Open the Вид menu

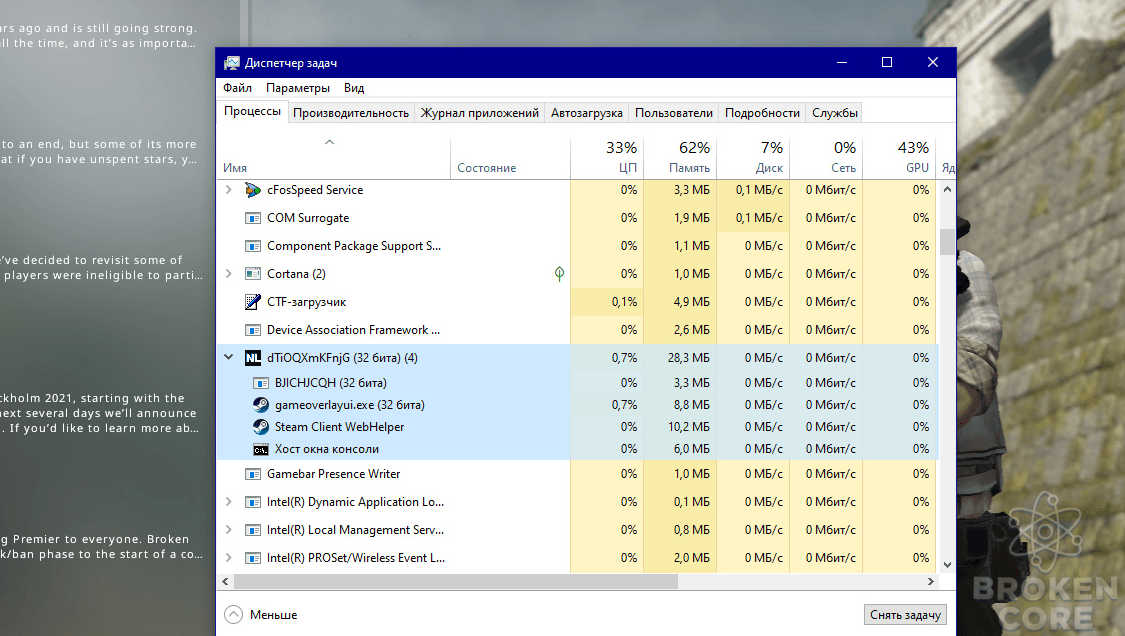[354, 88]
